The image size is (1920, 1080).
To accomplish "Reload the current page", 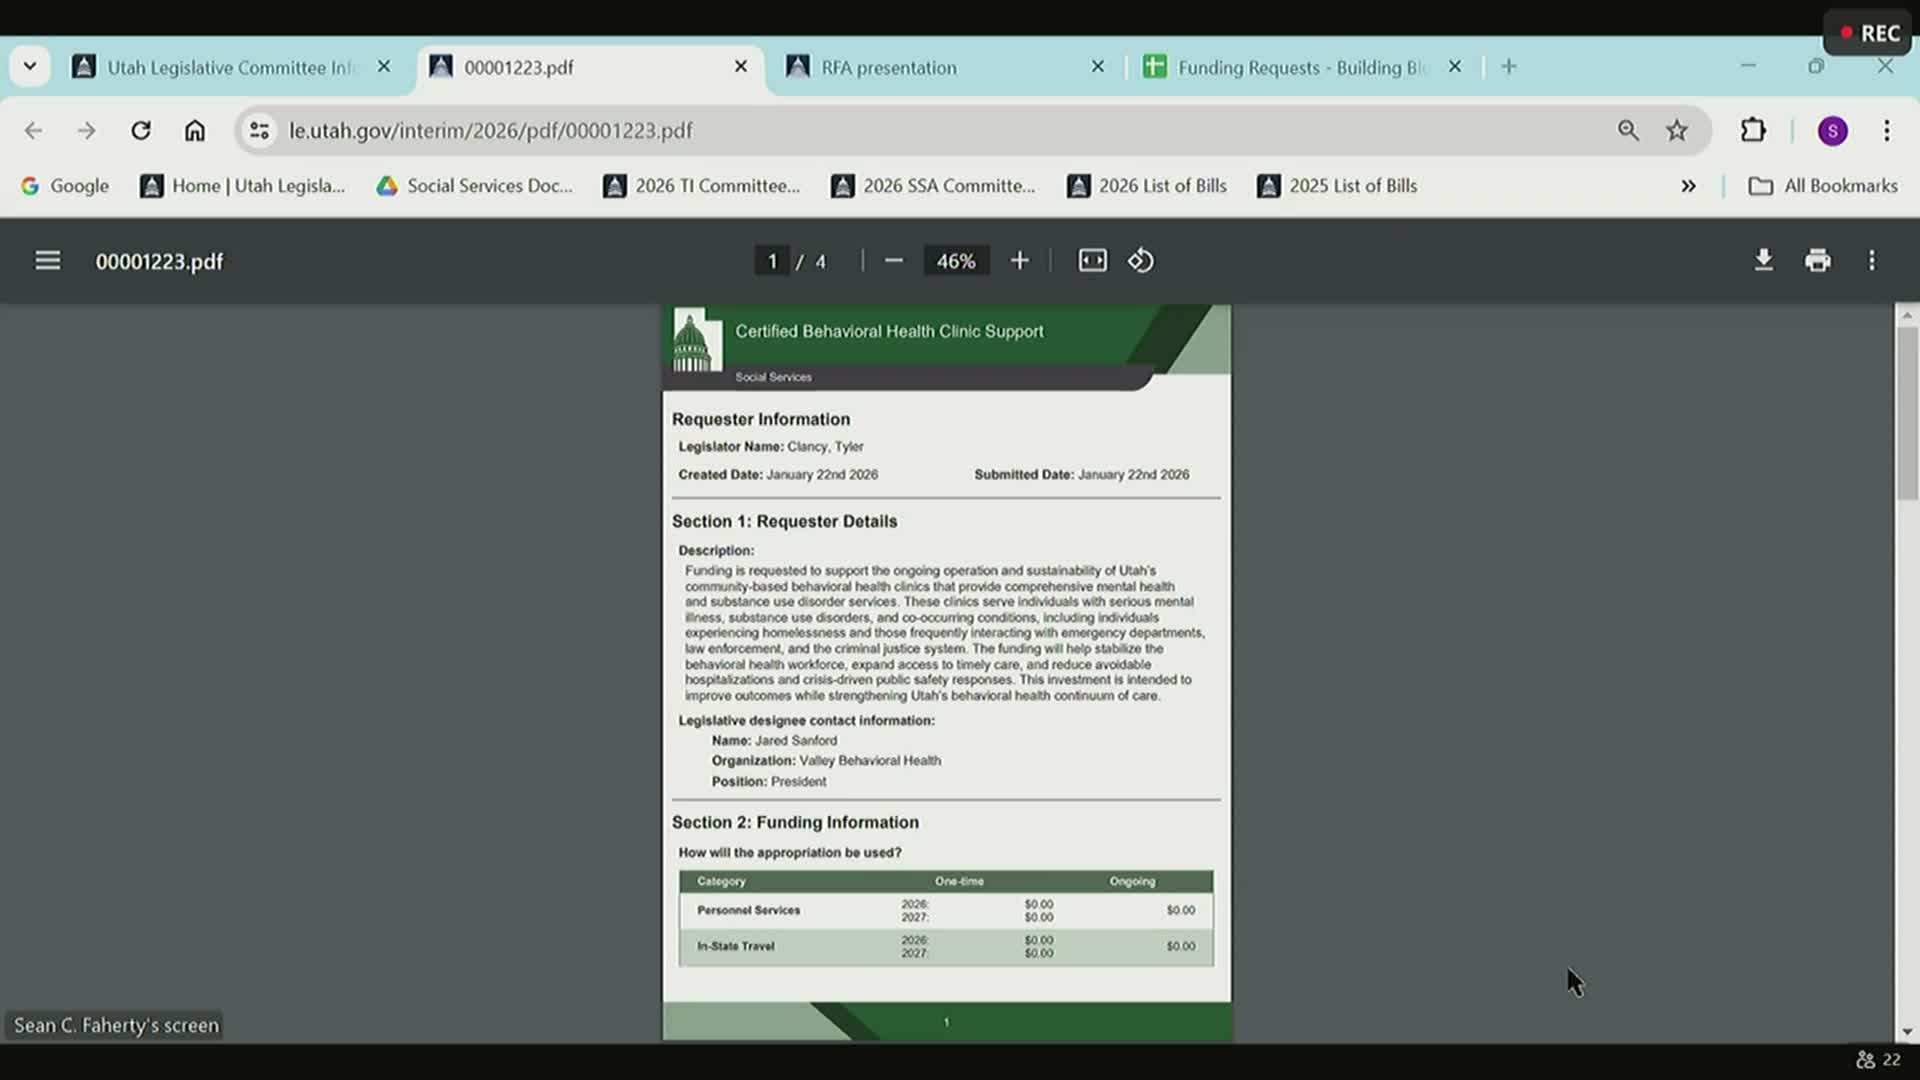I will click(x=141, y=131).
